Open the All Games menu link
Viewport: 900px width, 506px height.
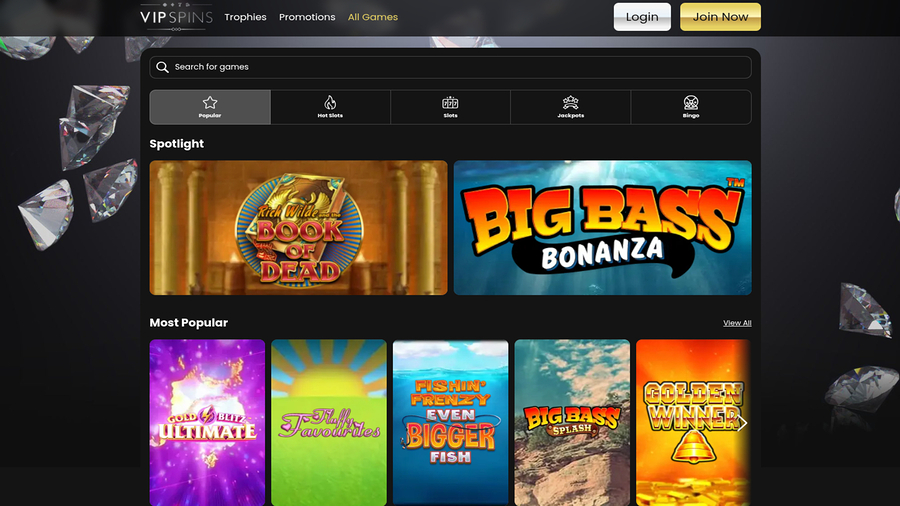coord(373,17)
